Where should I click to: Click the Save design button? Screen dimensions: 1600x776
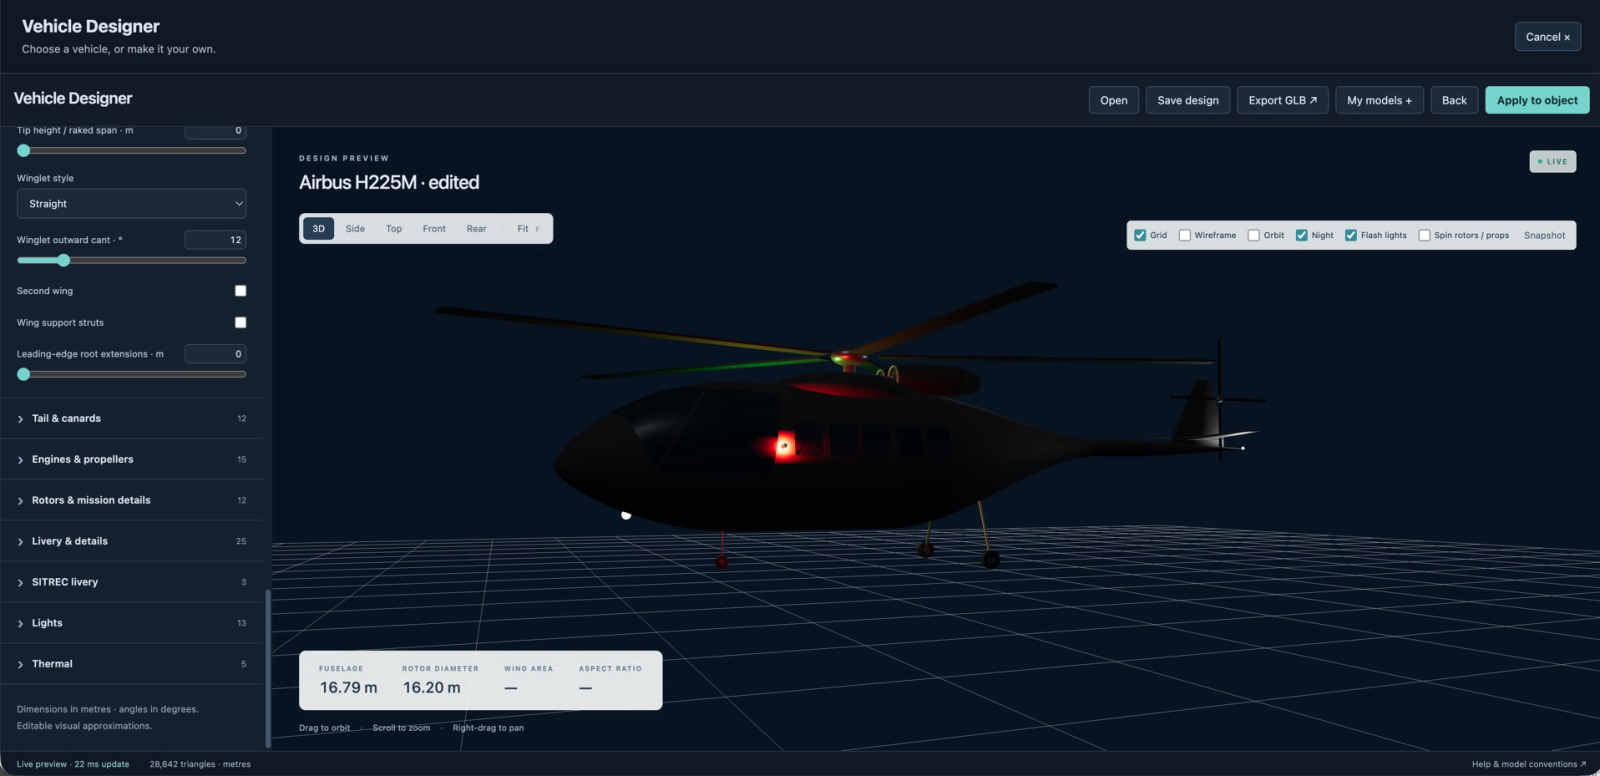pos(1188,100)
